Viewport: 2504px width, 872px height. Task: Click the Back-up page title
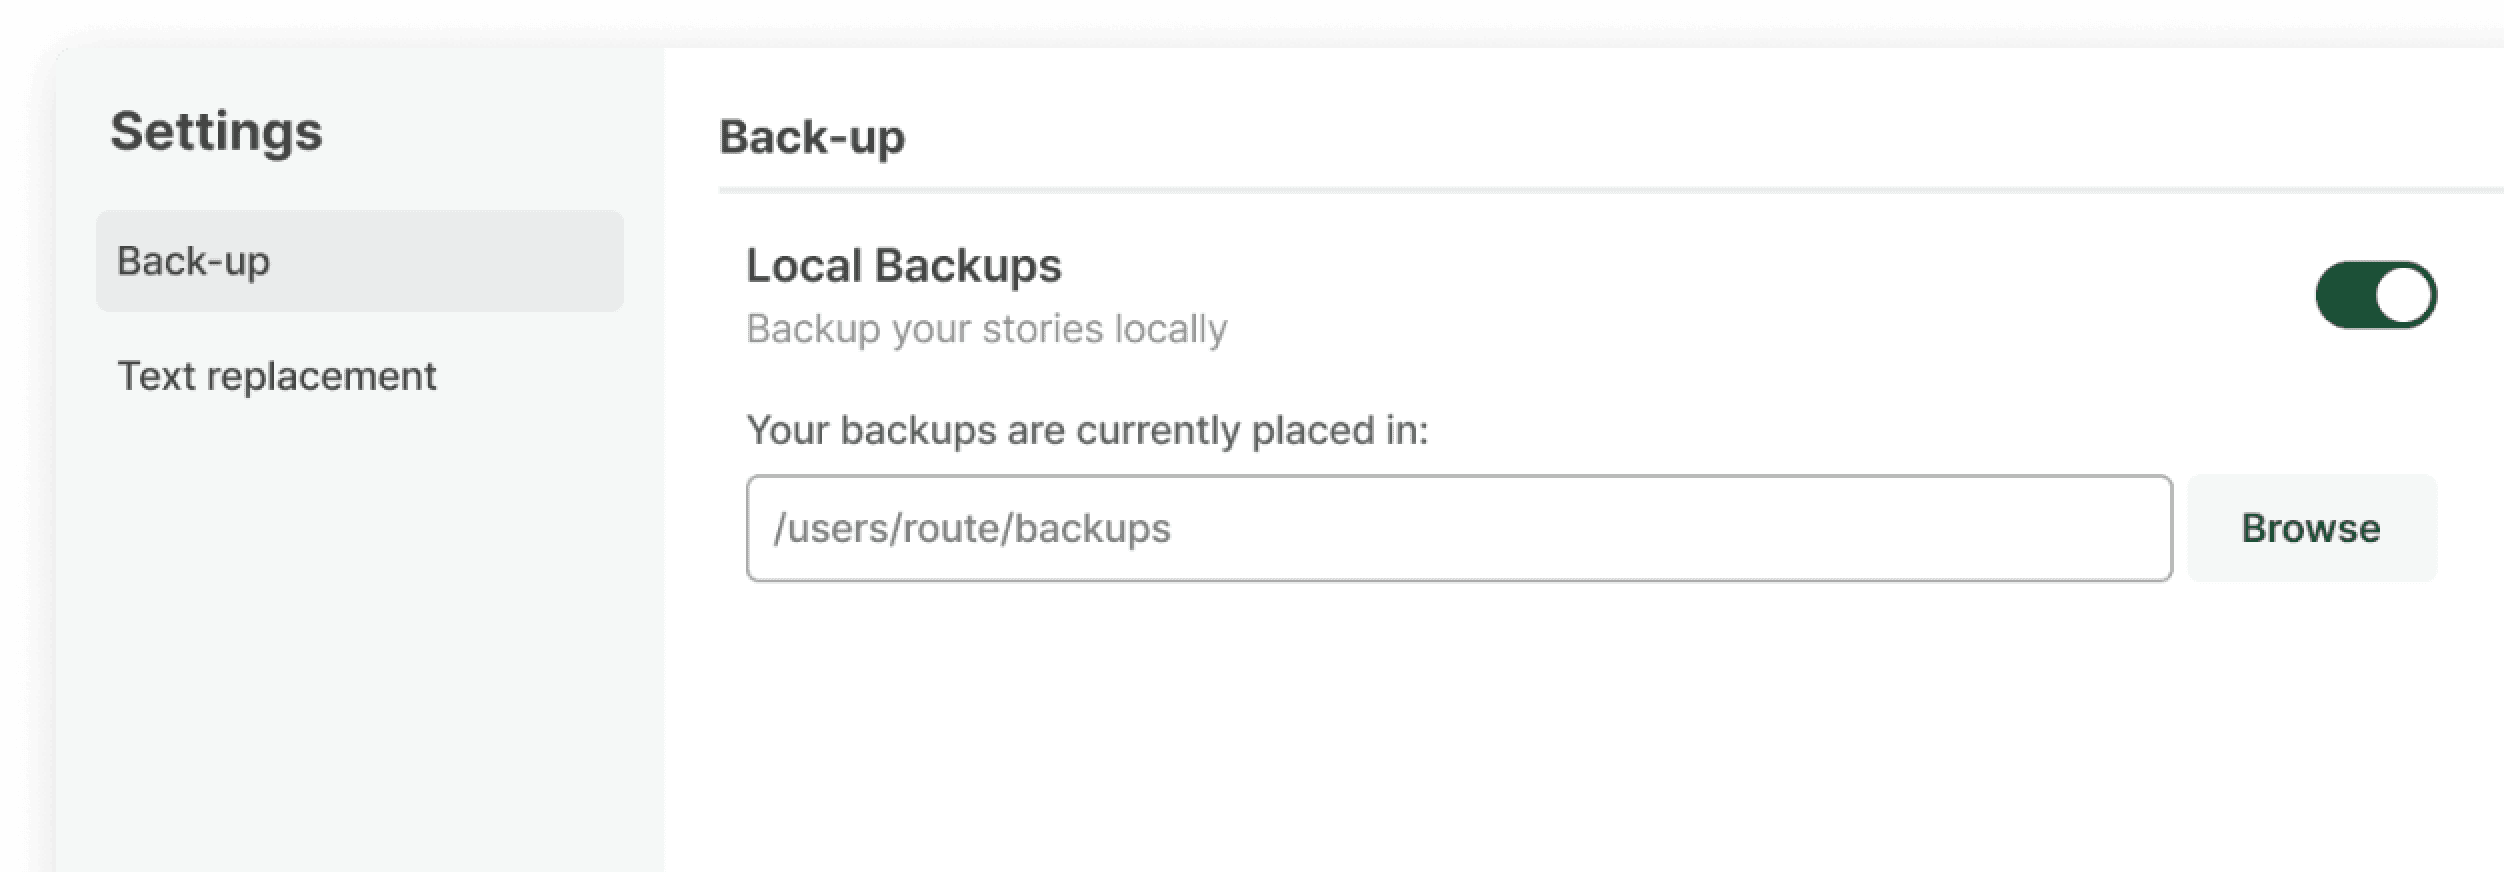(x=812, y=138)
